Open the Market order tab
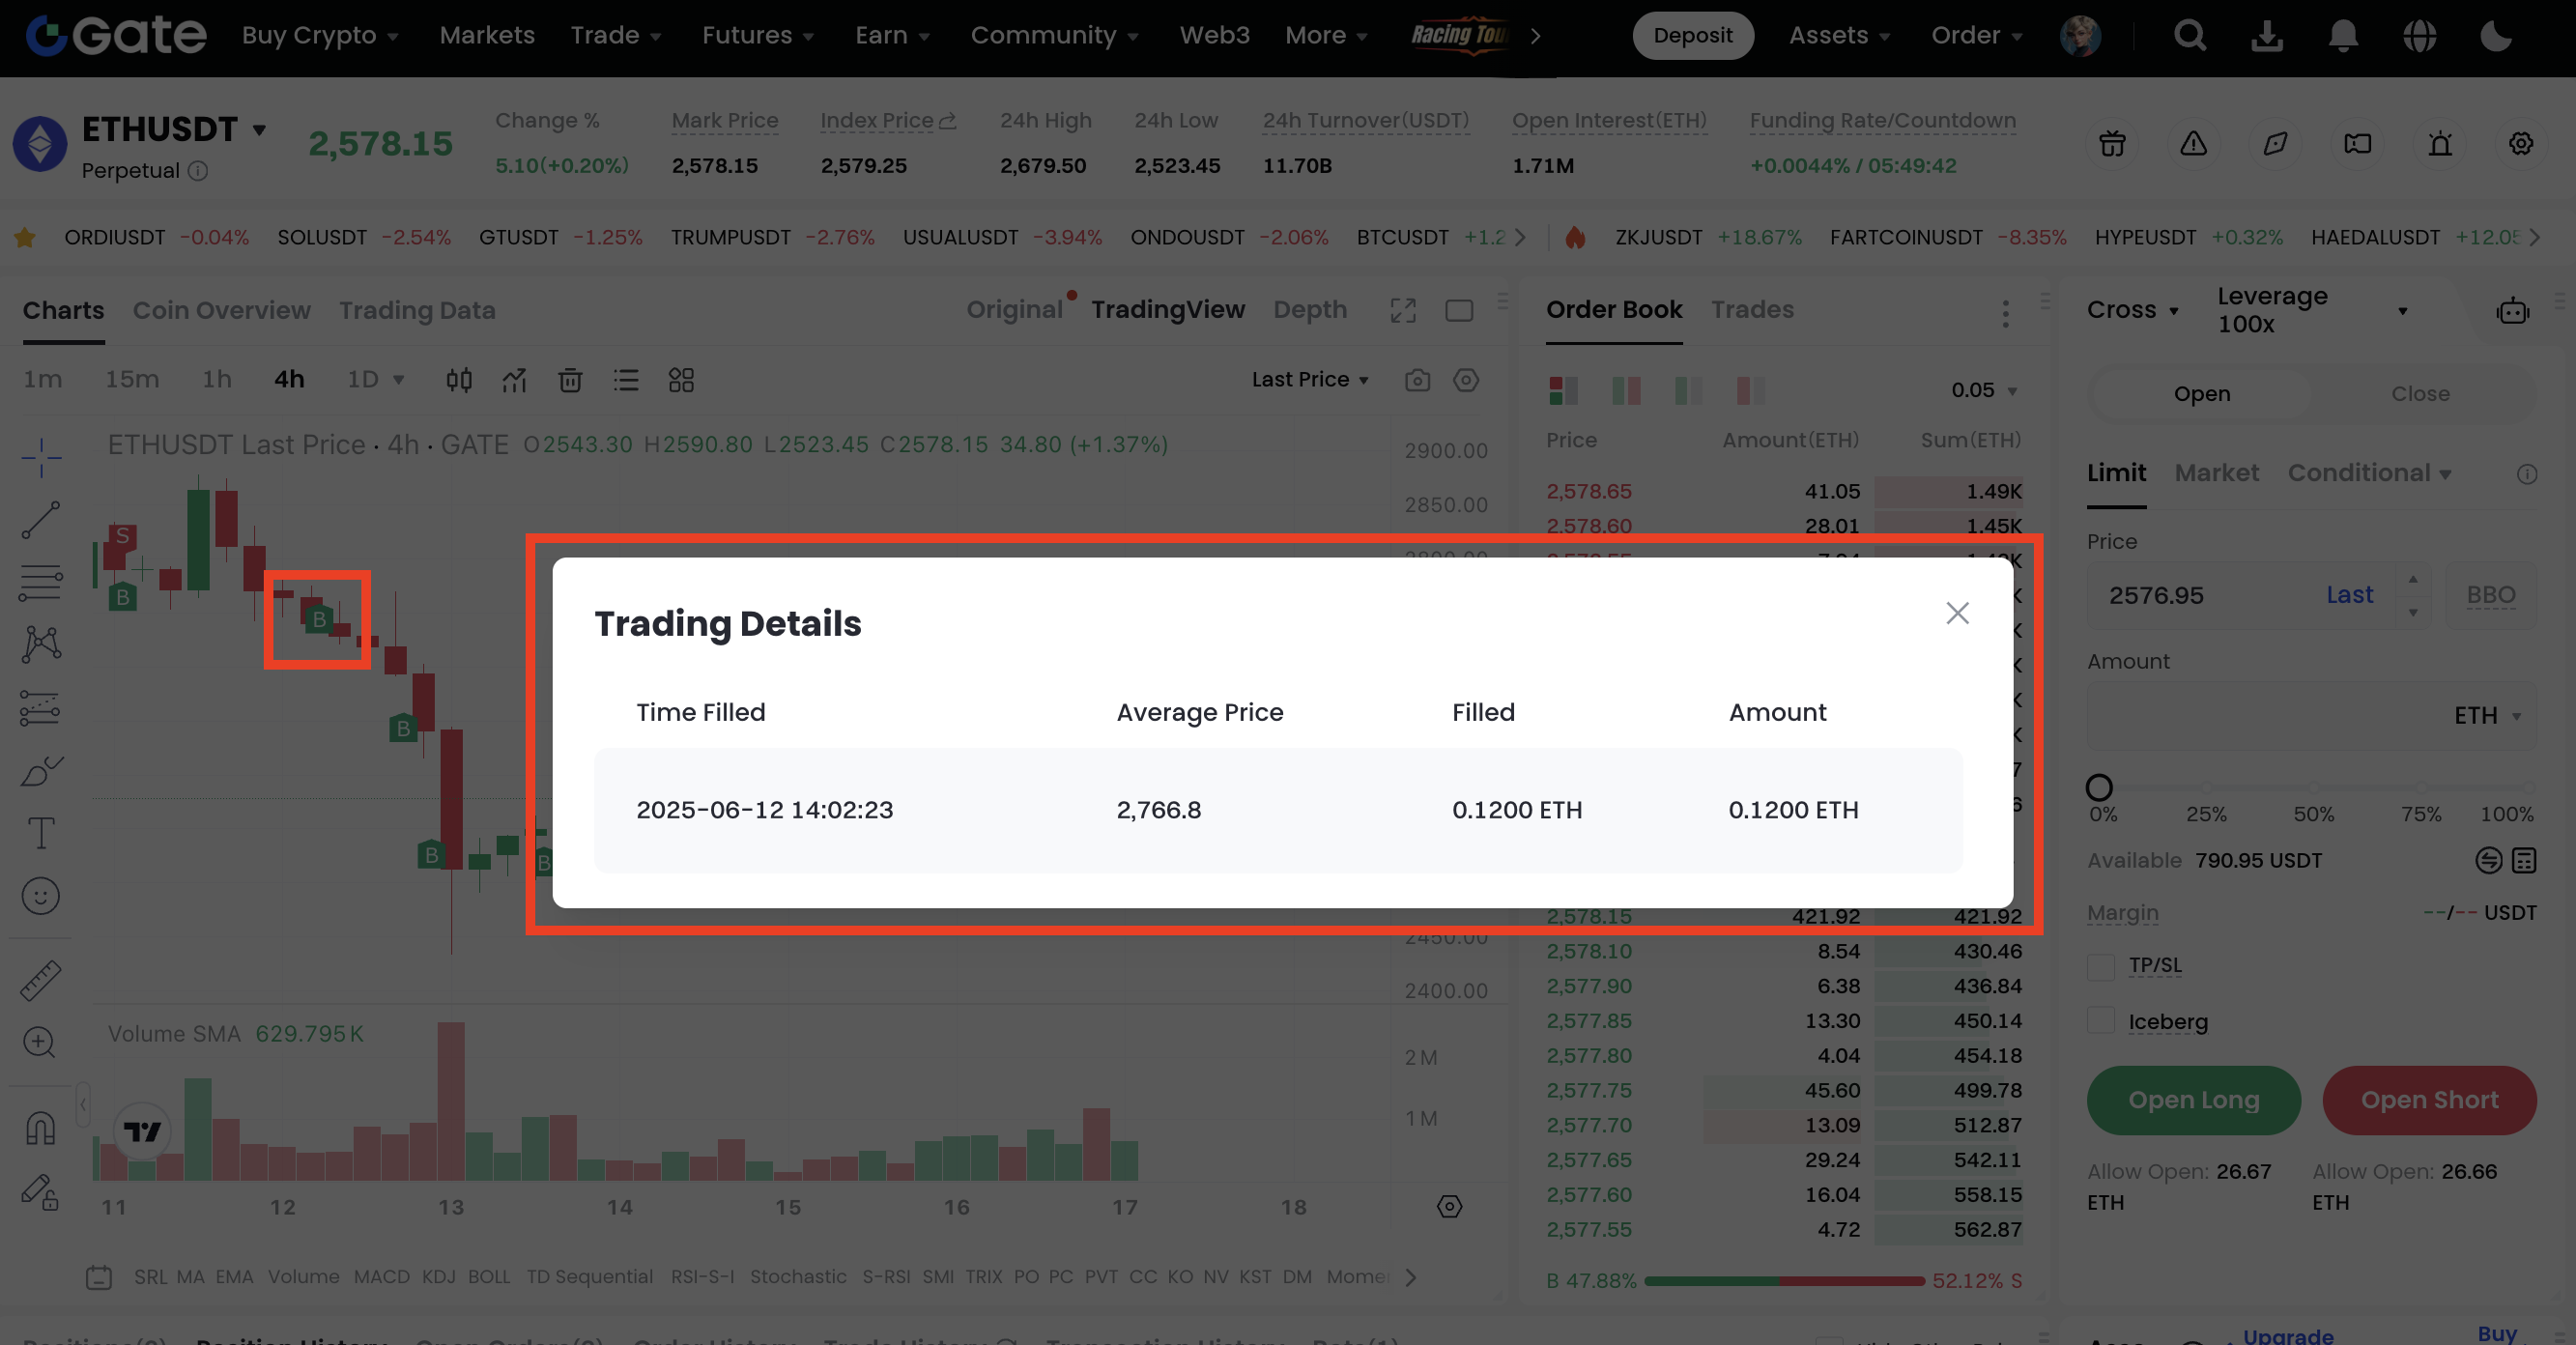2576x1345 pixels. [x=2216, y=473]
